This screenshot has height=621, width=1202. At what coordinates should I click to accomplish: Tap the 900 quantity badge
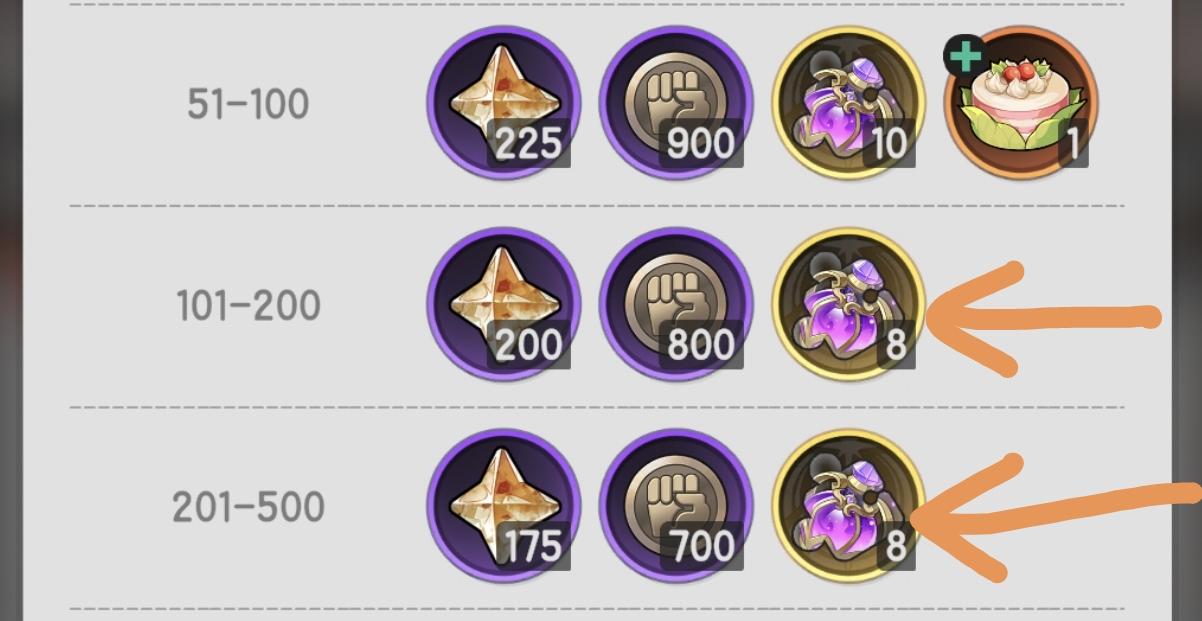click(x=700, y=145)
